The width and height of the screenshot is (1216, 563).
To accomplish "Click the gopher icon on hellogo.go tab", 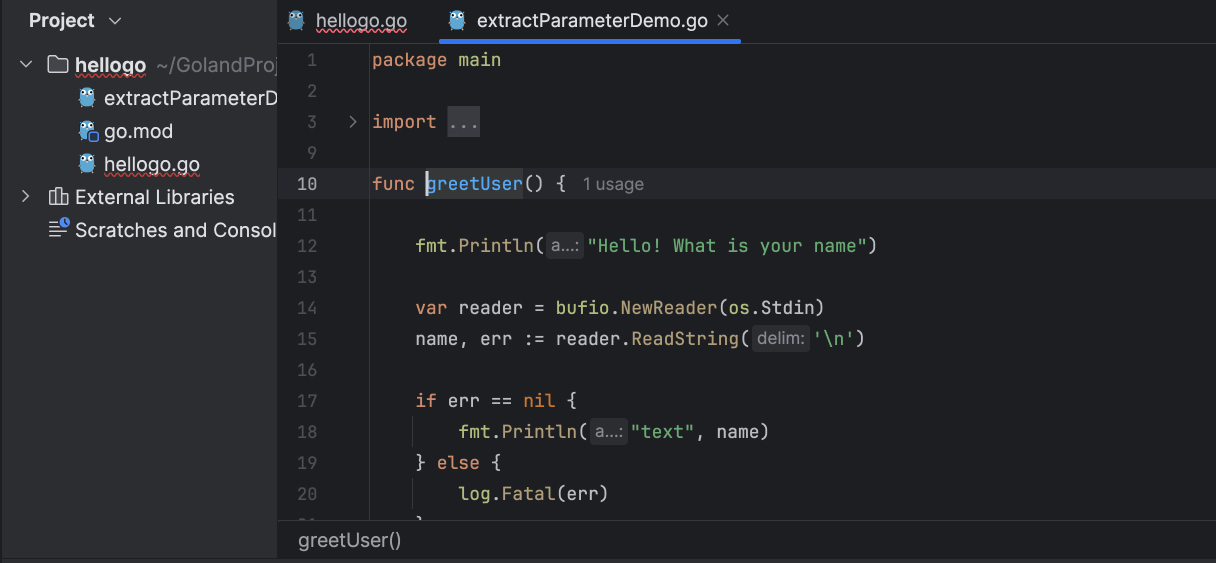I will (296, 20).
